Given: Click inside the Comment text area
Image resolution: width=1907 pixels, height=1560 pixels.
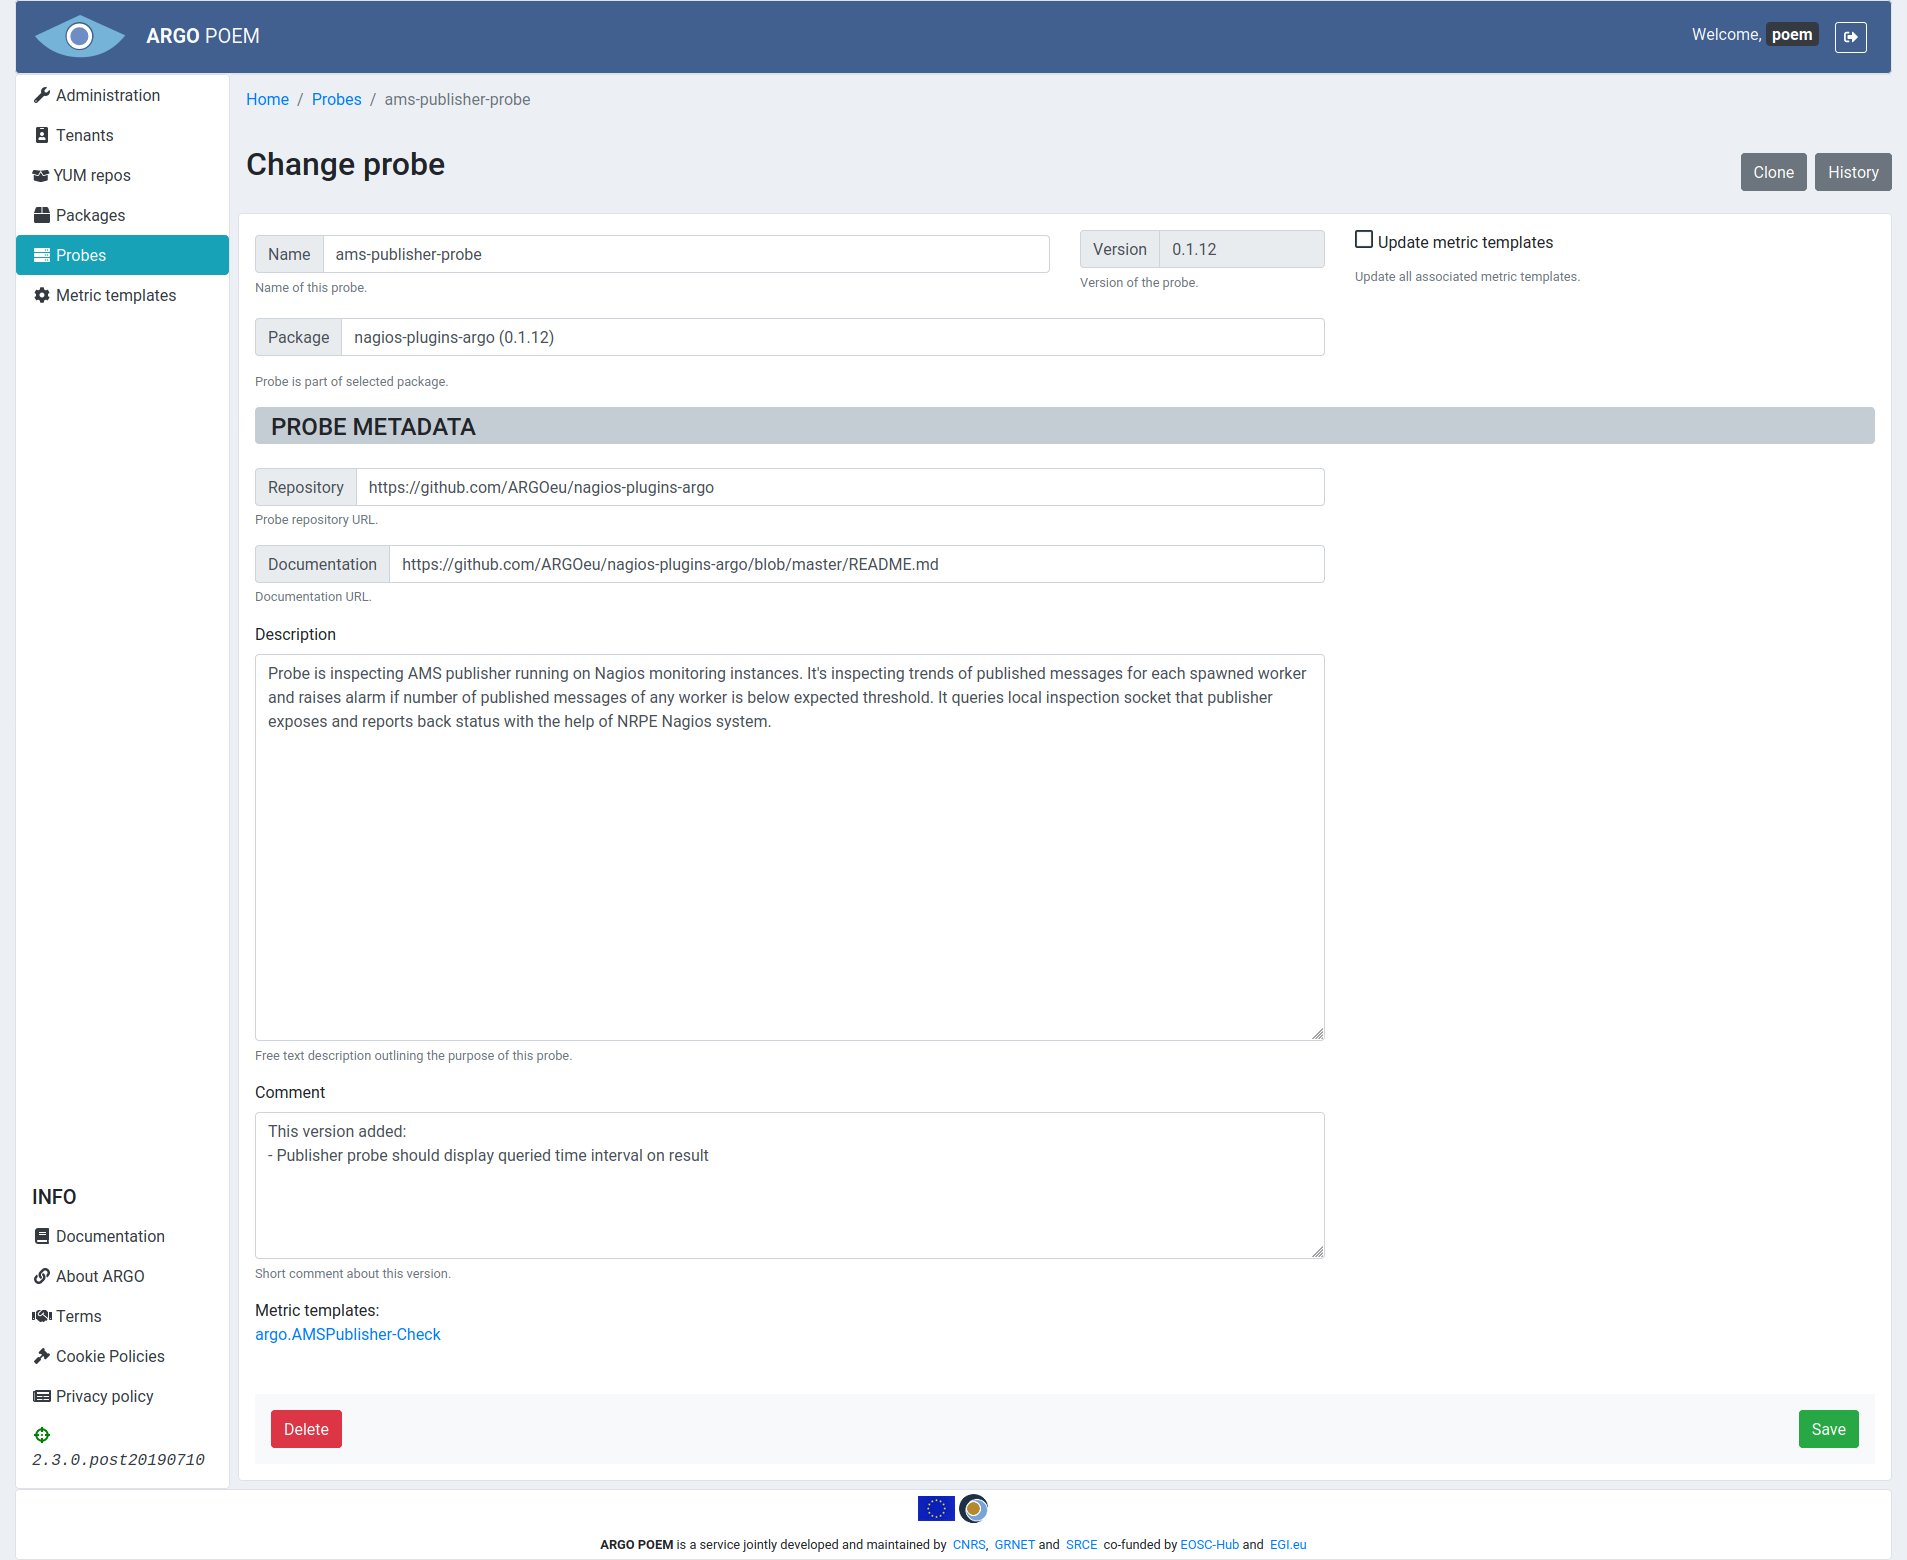Looking at the screenshot, I should click(x=789, y=1185).
